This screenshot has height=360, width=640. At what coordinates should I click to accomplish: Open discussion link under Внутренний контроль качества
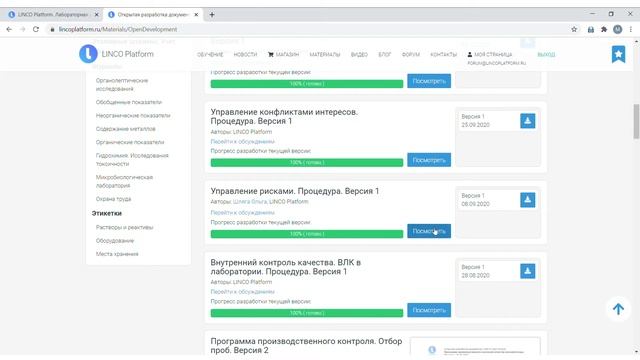[242, 292]
